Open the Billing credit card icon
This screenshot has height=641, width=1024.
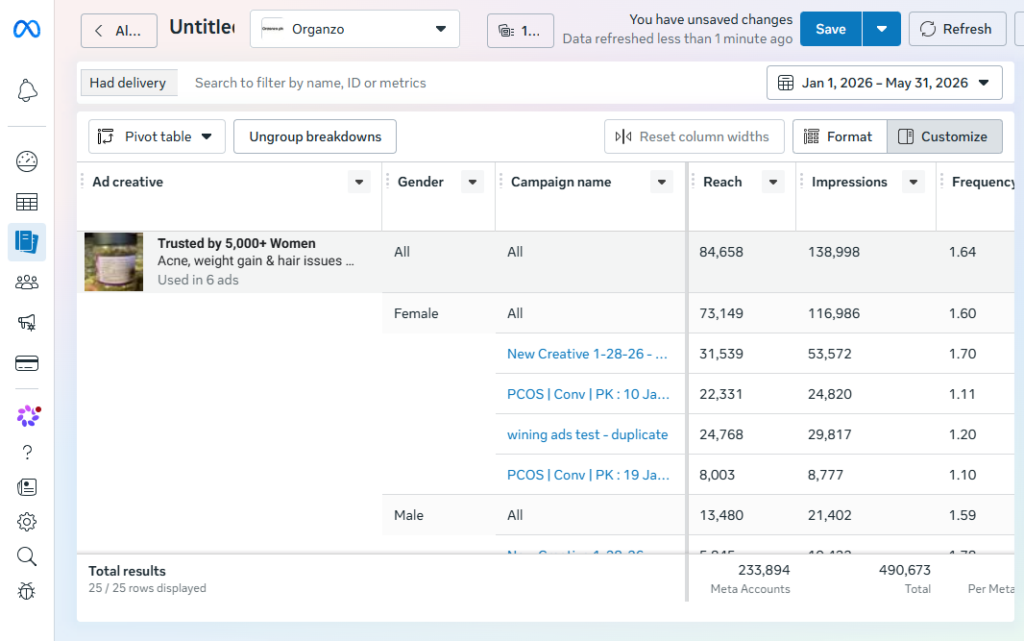(x=27, y=363)
